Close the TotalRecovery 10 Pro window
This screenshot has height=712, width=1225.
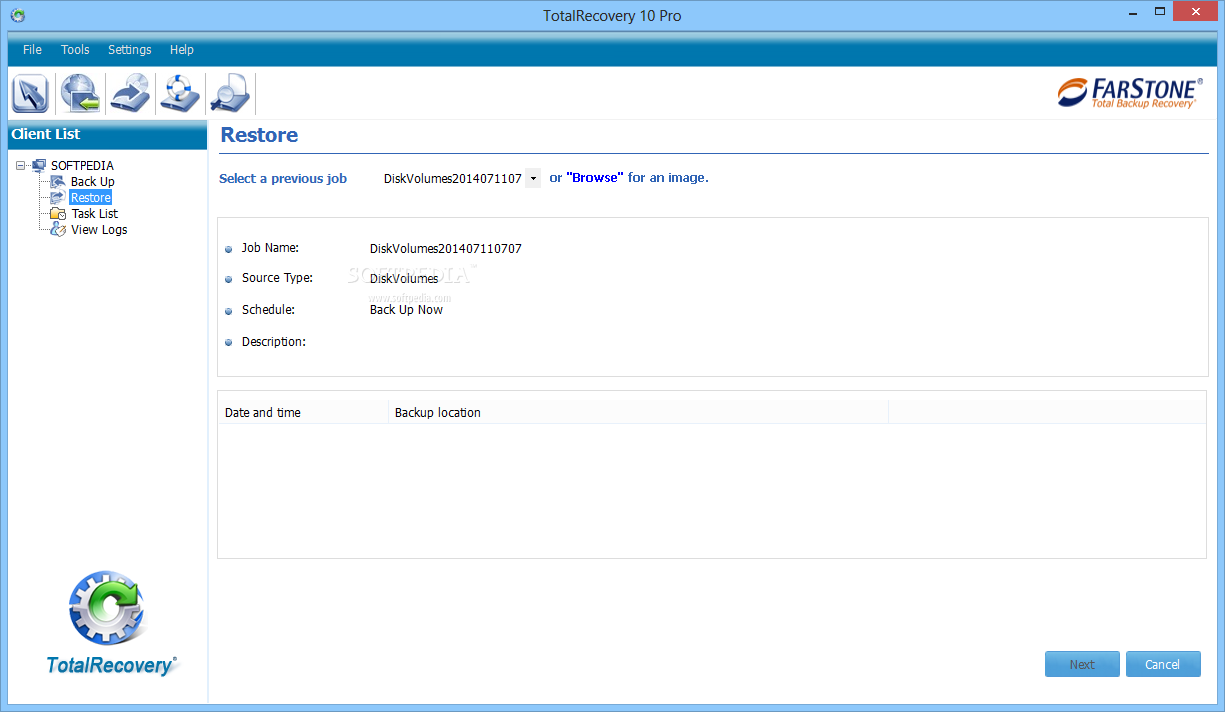[1196, 12]
